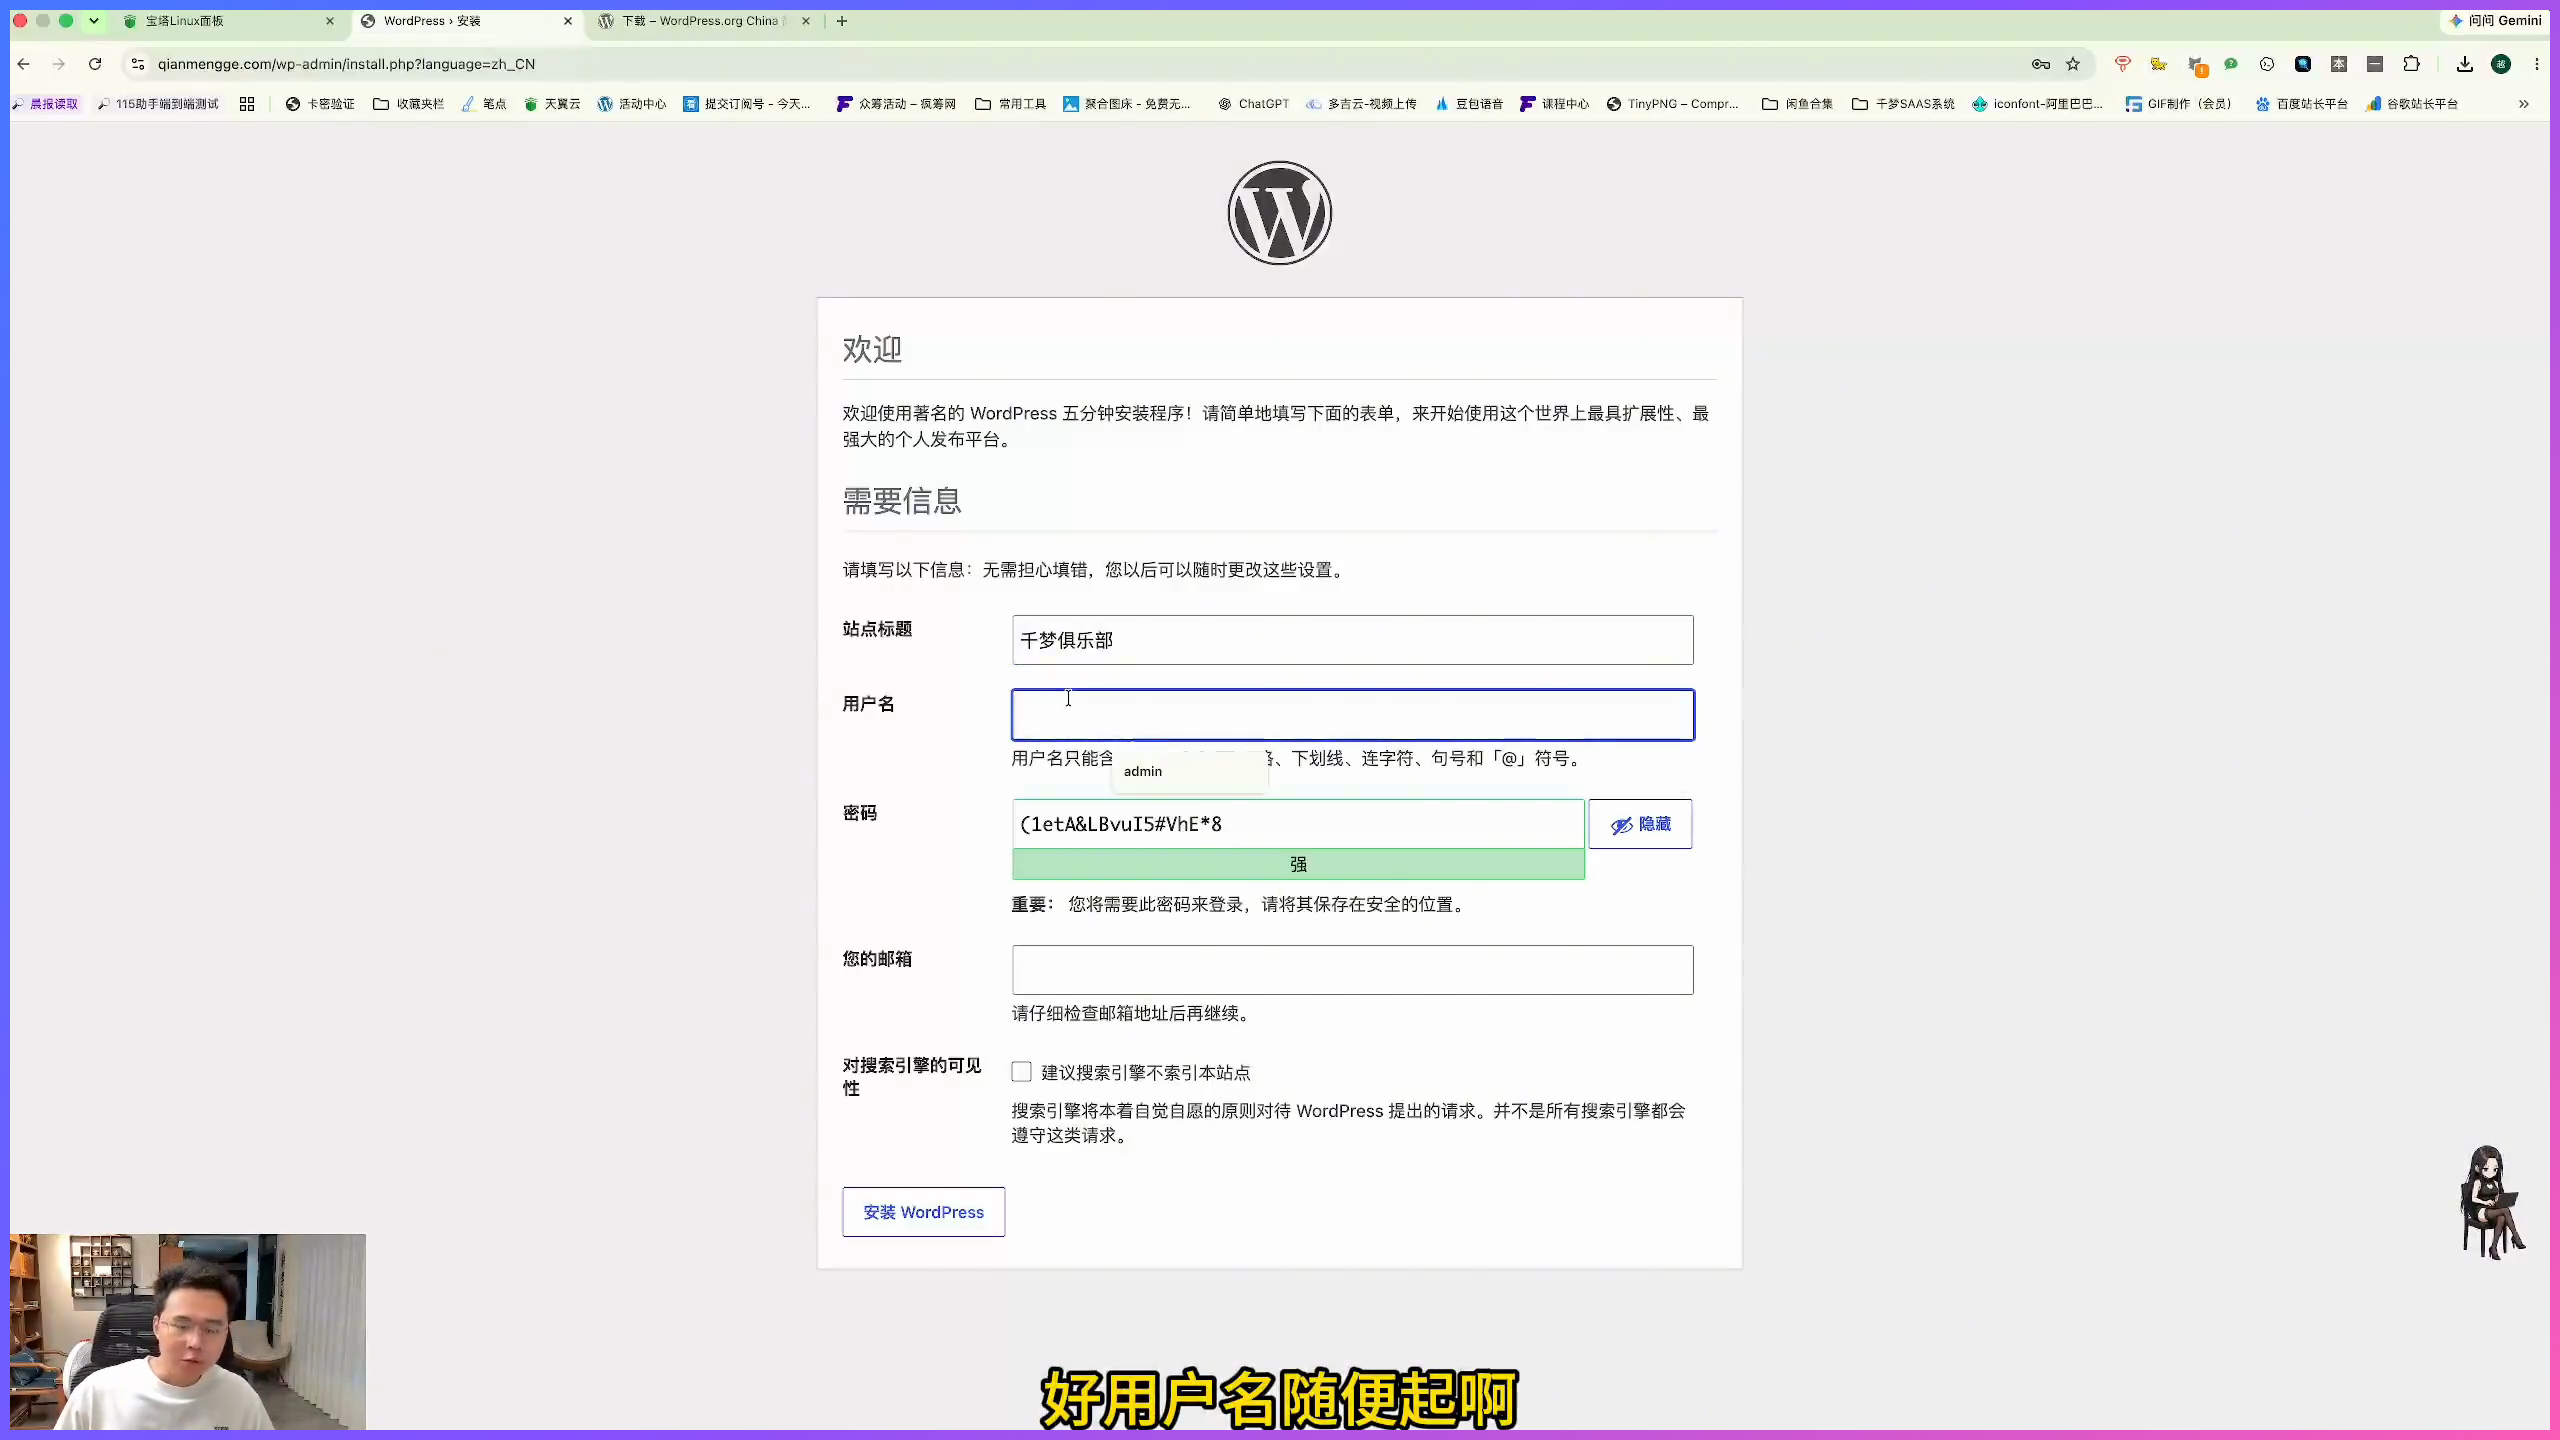Click the 问问 Gemini button
Screen dimensions: 2560x1440
[2494, 21]
